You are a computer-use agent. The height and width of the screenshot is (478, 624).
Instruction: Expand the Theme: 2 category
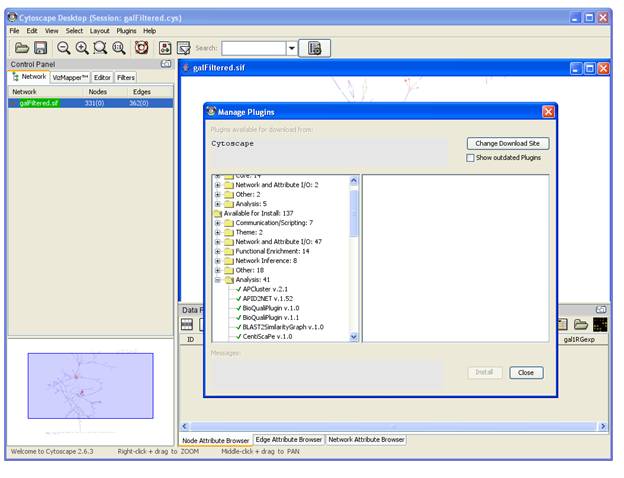[x=217, y=232]
